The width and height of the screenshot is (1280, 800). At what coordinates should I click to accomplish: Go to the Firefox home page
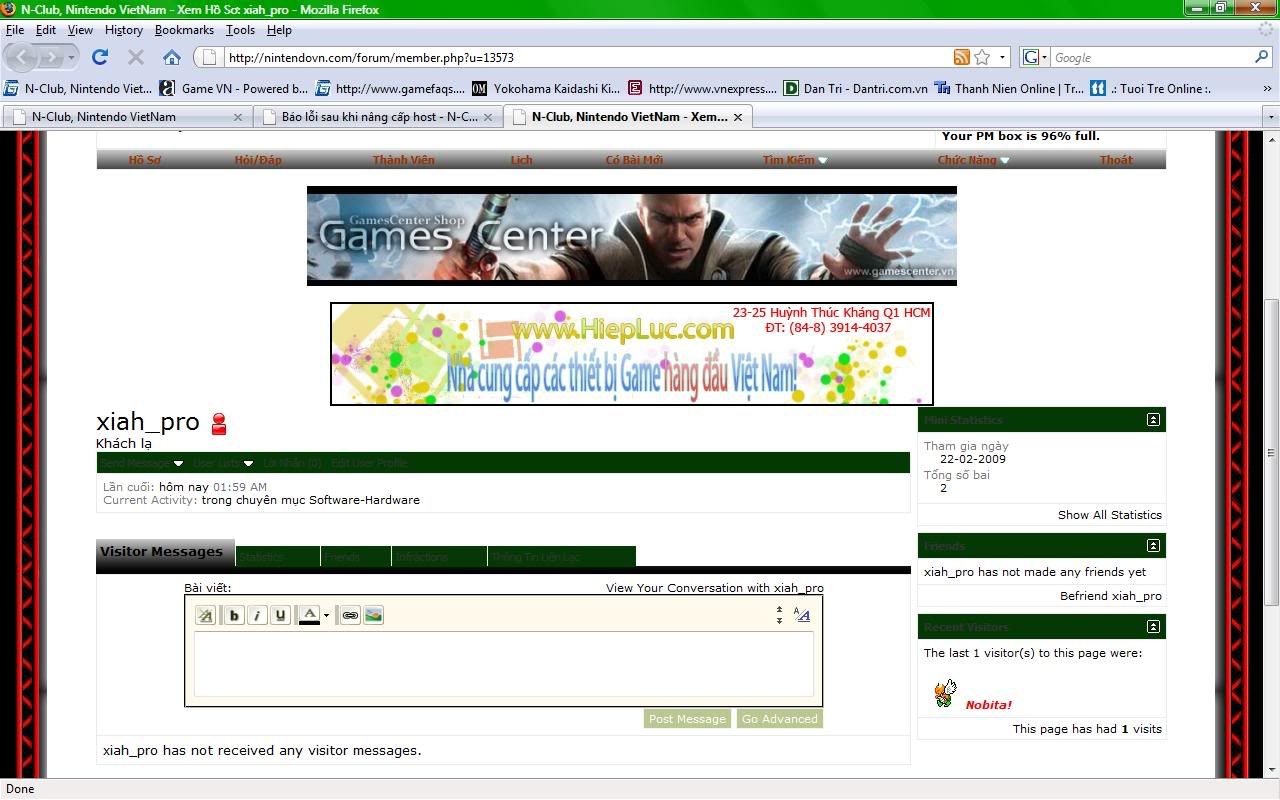(x=172, y=57)
